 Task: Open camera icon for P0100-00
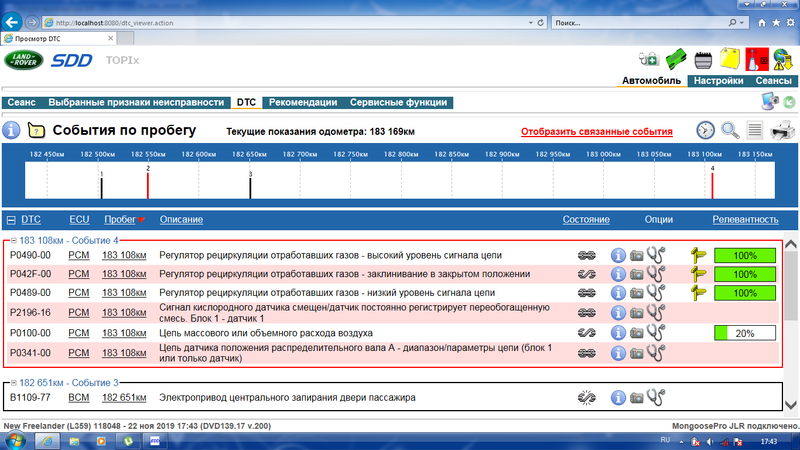point(636,333)
